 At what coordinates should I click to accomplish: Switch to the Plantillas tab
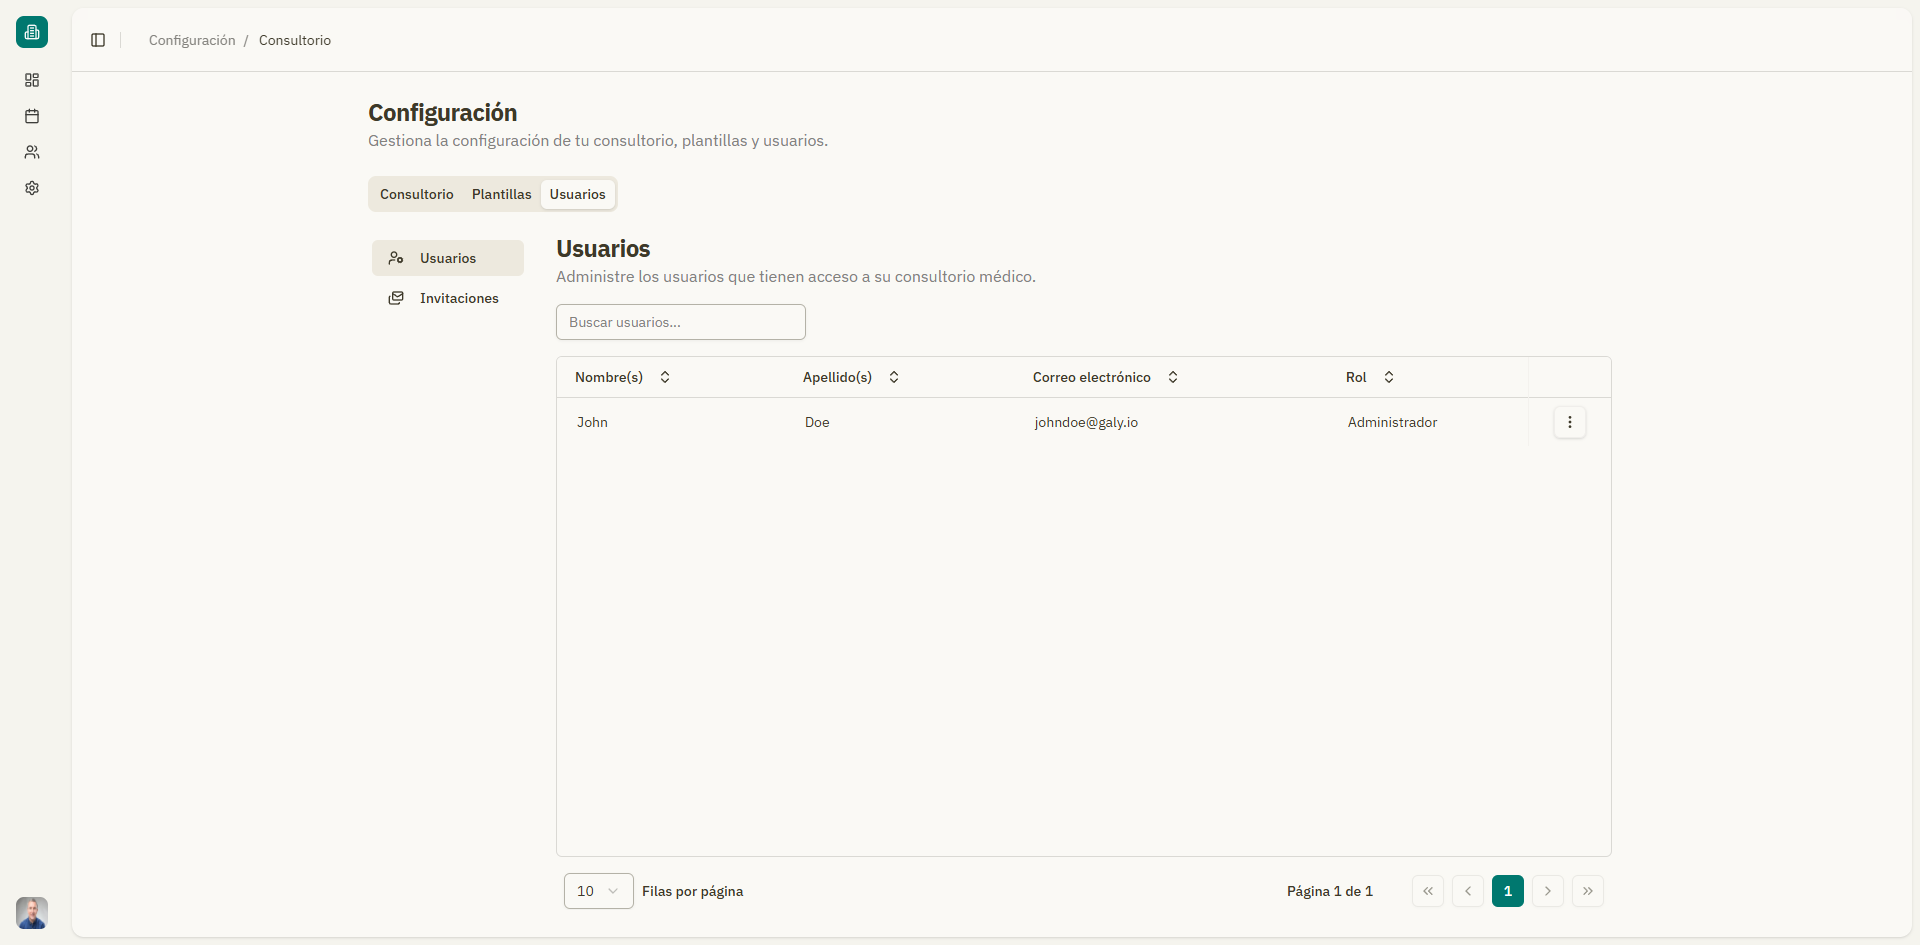[501, 194]
